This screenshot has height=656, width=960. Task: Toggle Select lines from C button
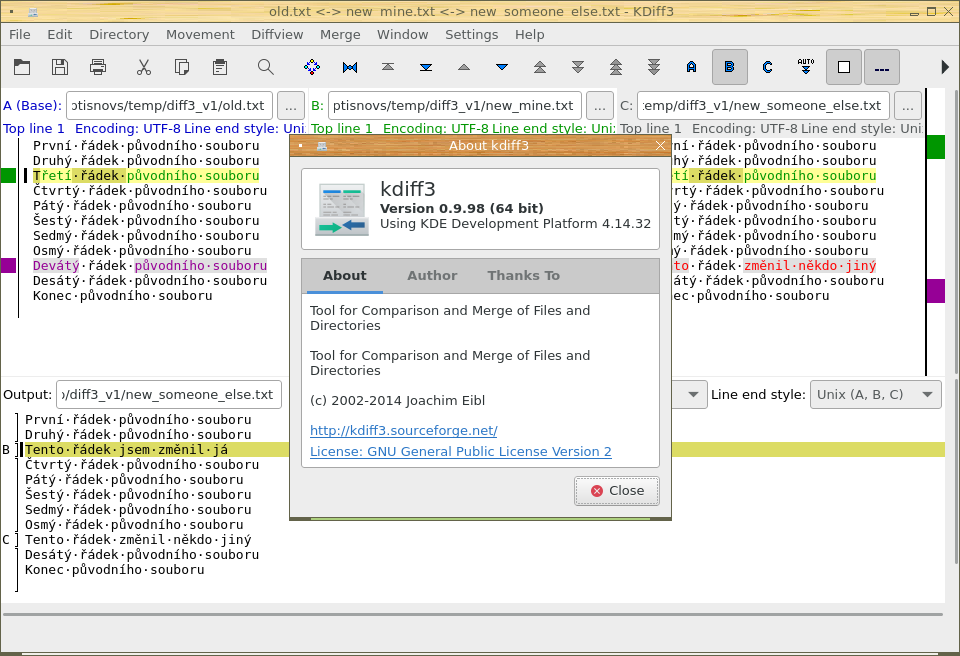point(767,67)
